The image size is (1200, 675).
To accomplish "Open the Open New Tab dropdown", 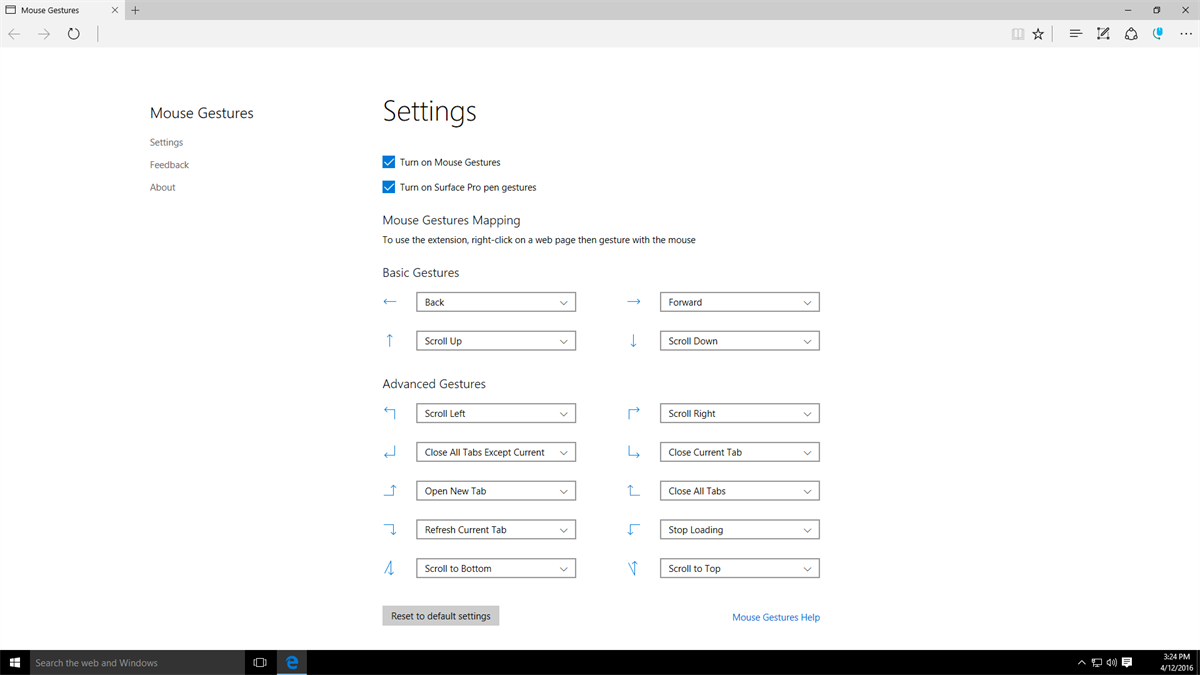I will tap(496, 491).
